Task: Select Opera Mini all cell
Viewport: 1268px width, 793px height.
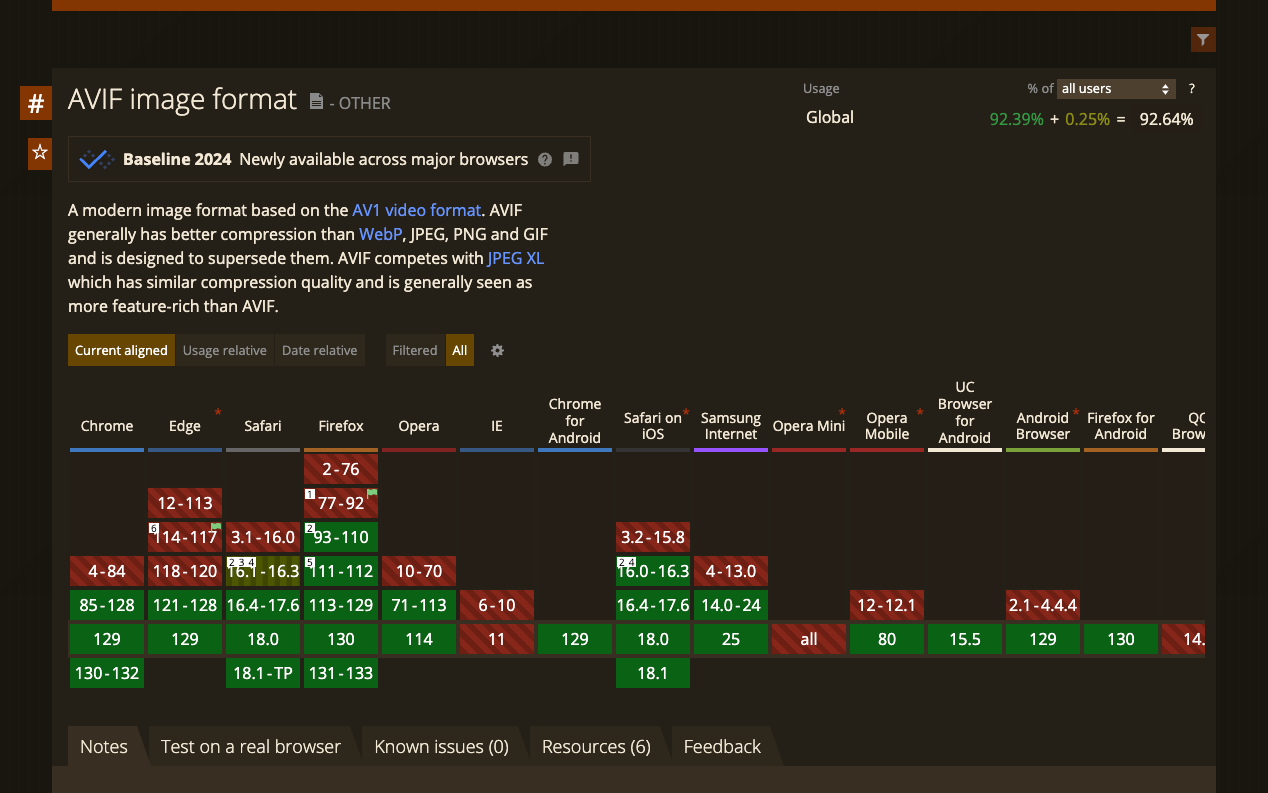Action: click(x=809, y=639)
